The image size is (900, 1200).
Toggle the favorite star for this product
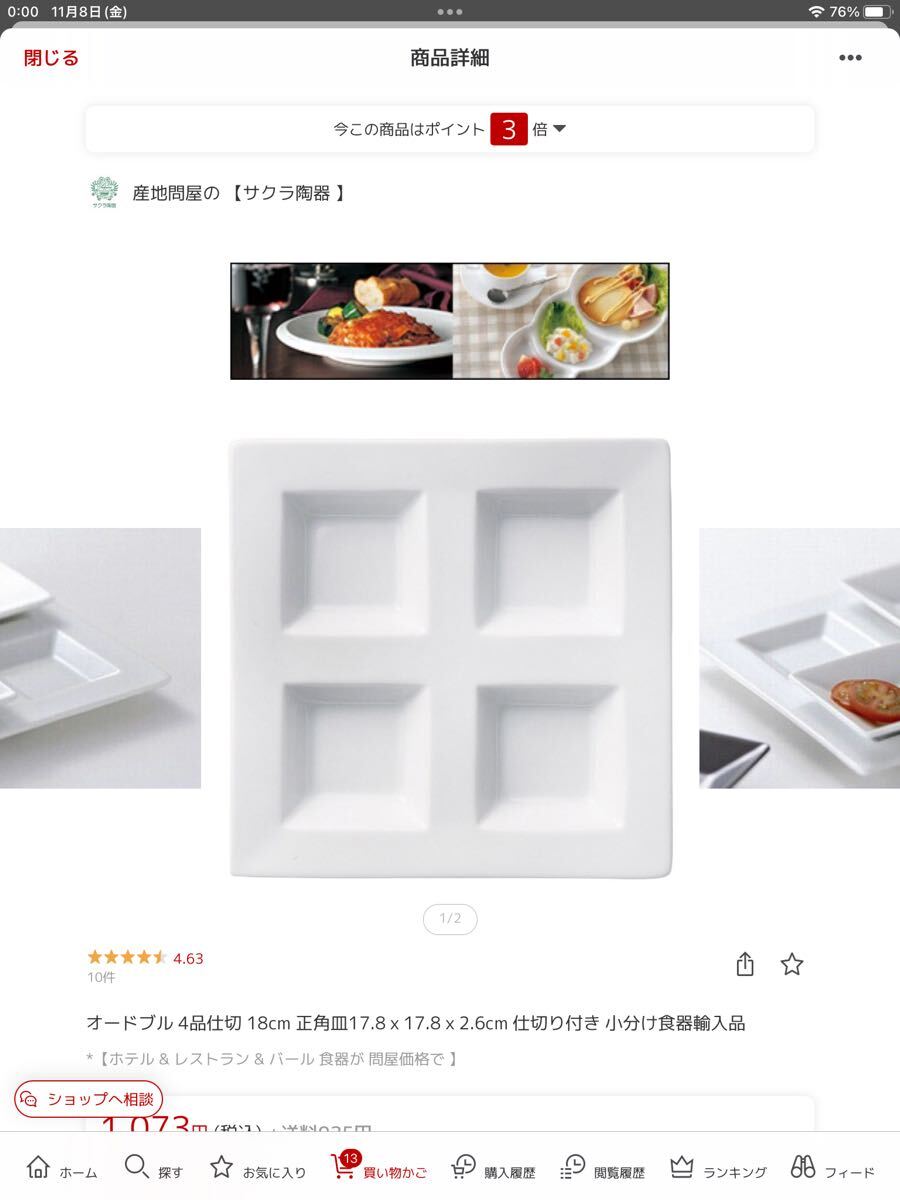[x=792, y=964]
